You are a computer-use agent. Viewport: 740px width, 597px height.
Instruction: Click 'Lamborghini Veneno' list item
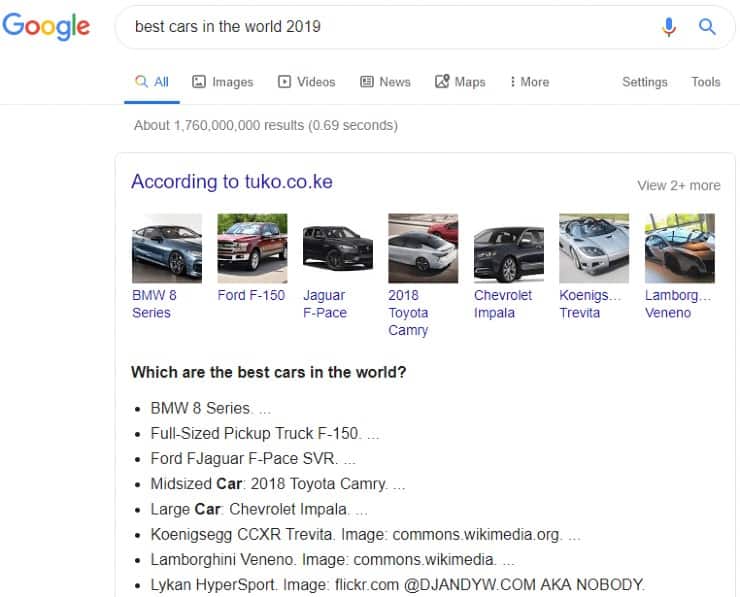pyautogui.click(x=332, y=560)
